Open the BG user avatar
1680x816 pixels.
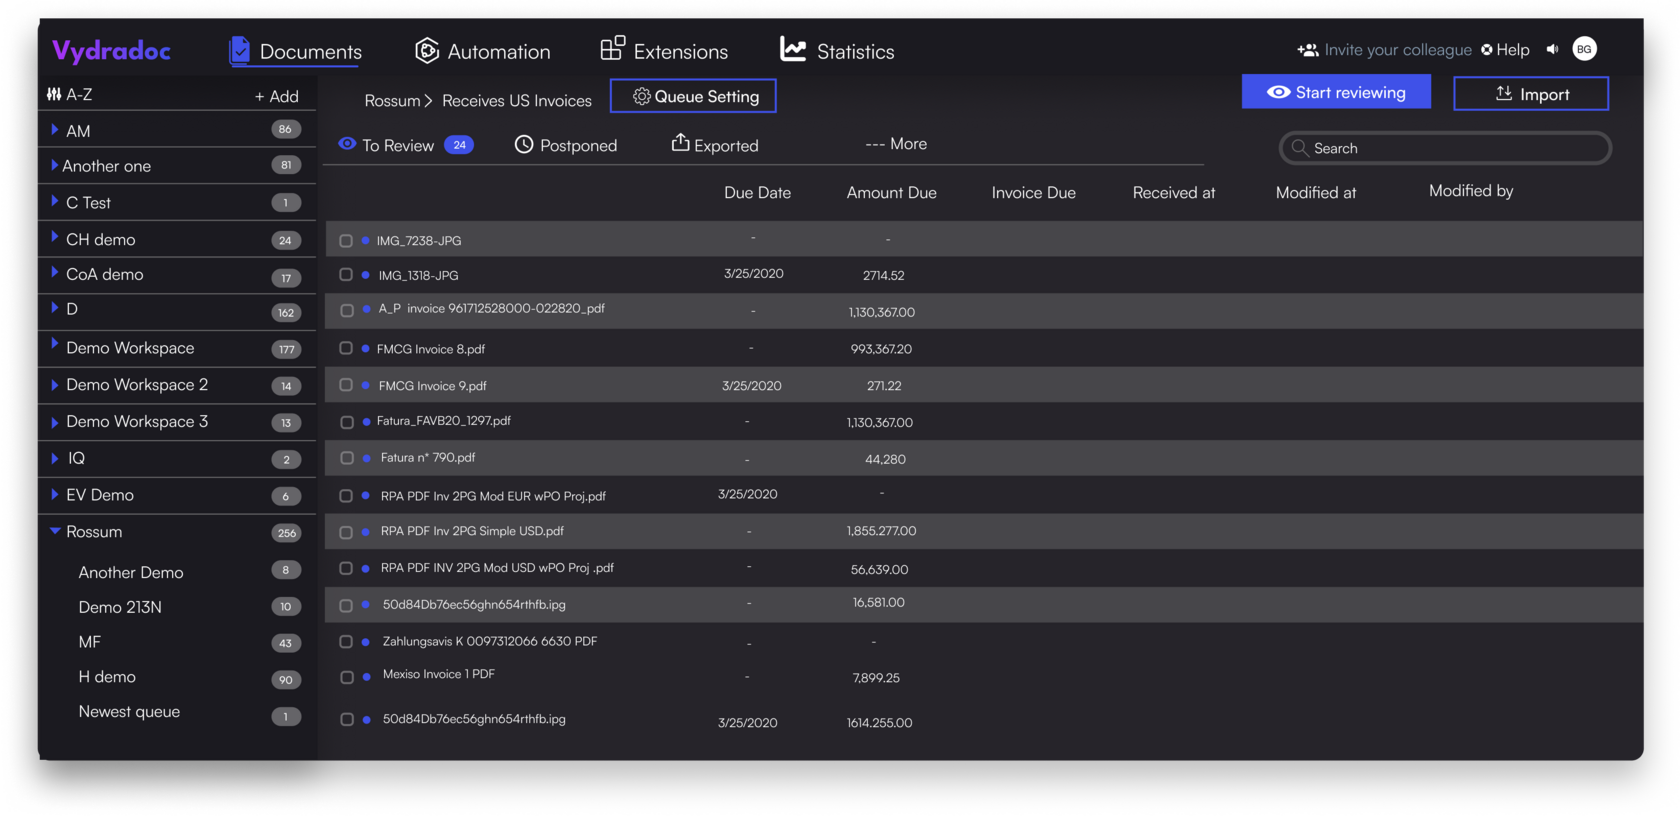[1584, 49]
